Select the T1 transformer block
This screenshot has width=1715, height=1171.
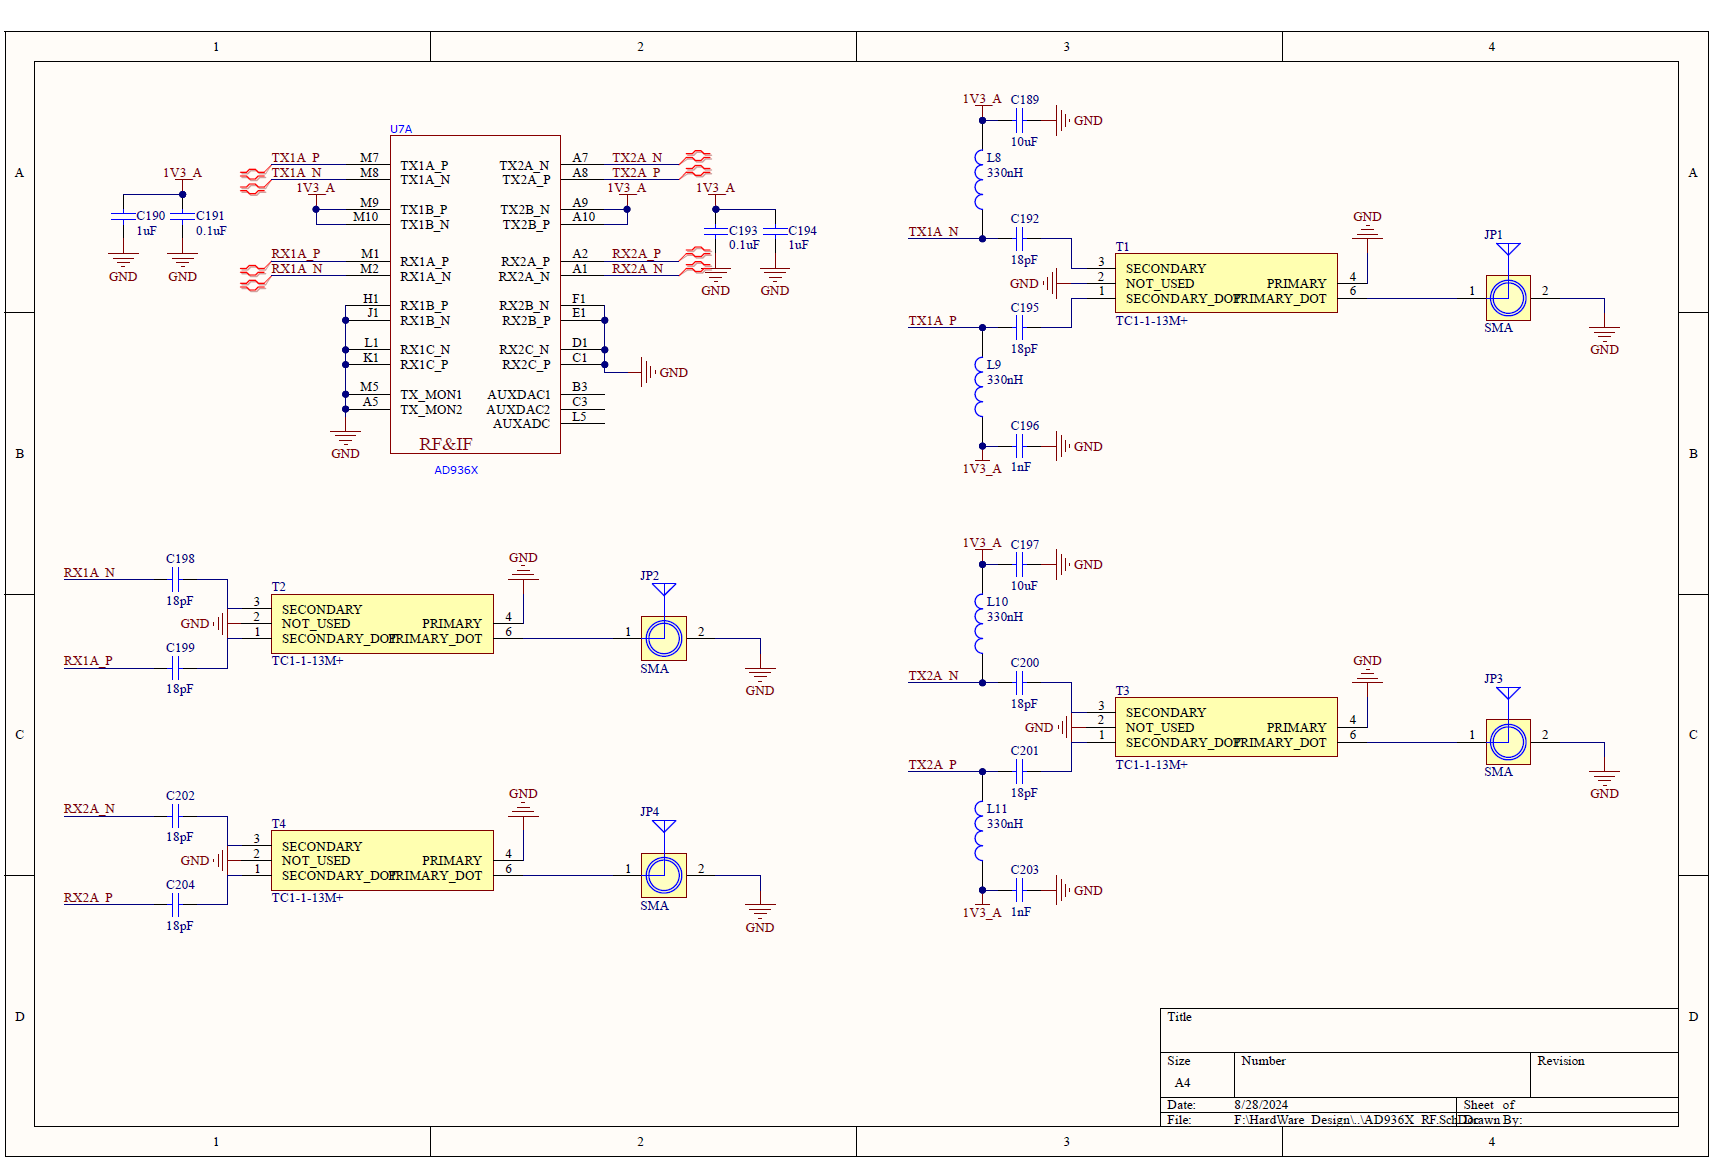(x=1226, y=283)
